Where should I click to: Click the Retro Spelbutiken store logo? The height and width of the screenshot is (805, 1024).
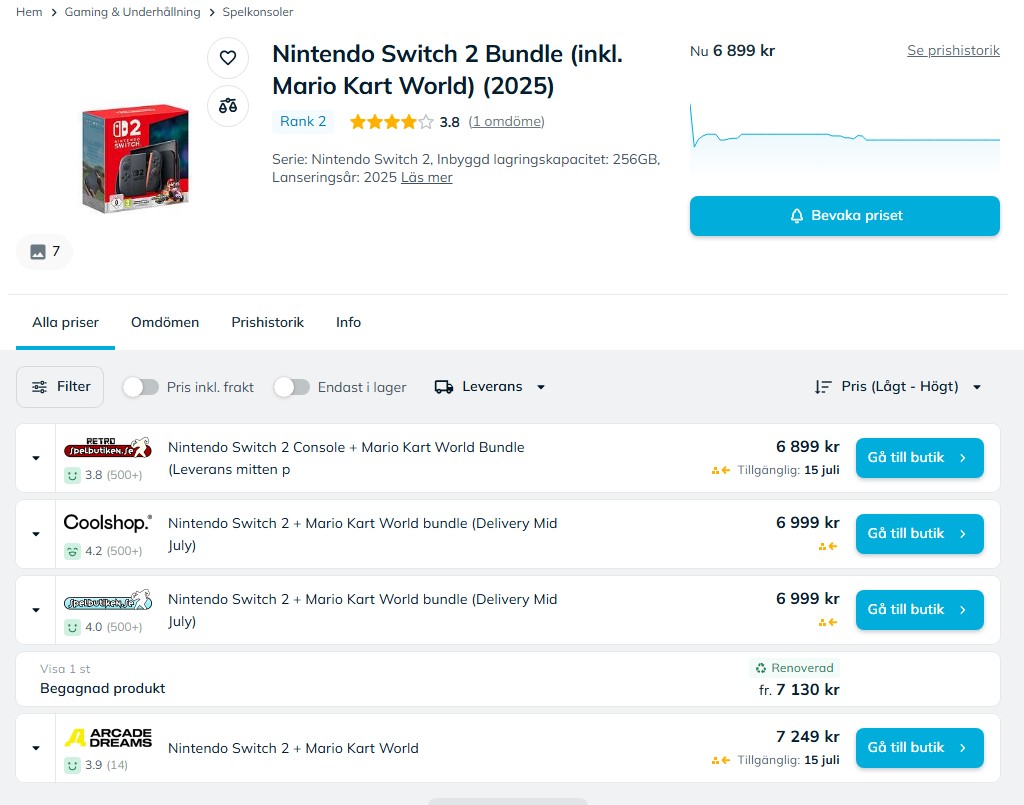coord(108,448)
